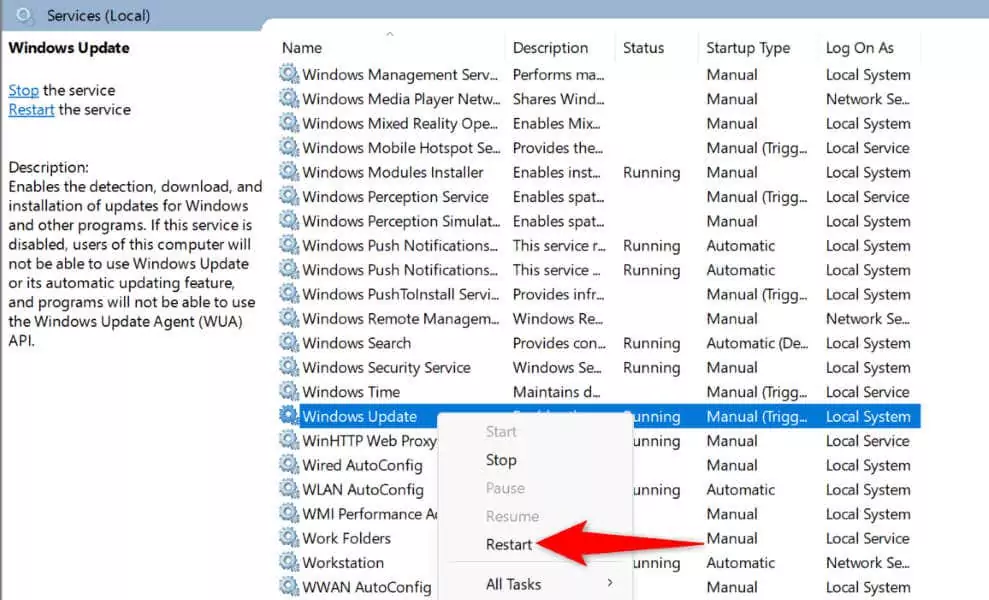The width and height of the screenshot is (989, 600).
Task: Select the WLAN AutoConfig service name
Action: pyautogui.click(x=363, y=490)
